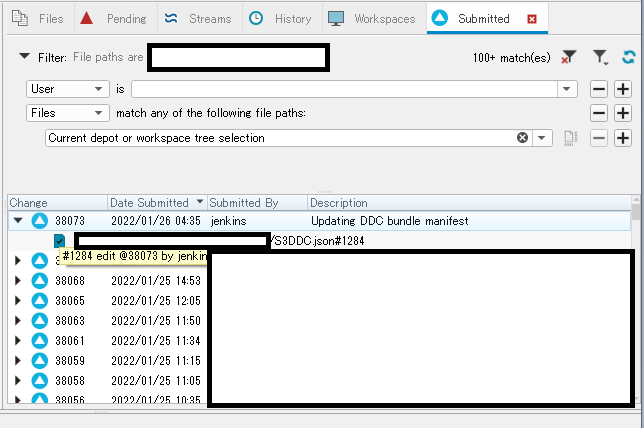Open the file path selection dropdown arrow

click(542, 138)
